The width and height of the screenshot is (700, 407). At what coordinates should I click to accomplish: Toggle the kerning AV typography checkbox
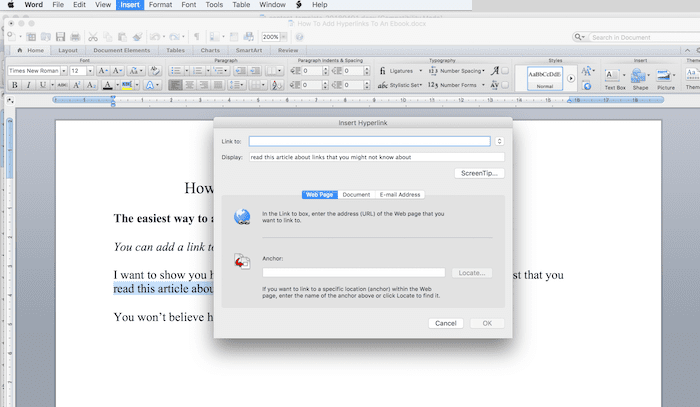505,85
